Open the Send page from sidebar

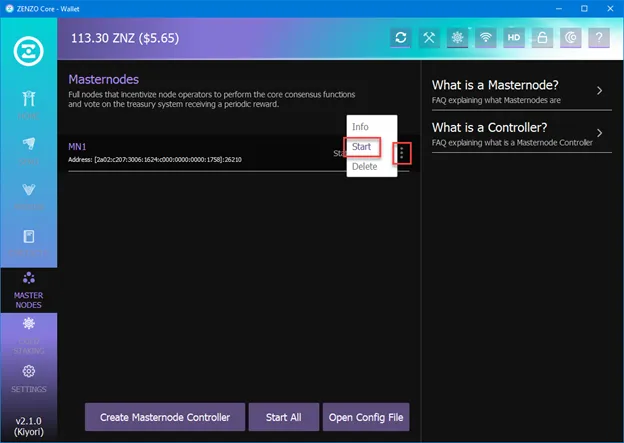tap(29, 150)
